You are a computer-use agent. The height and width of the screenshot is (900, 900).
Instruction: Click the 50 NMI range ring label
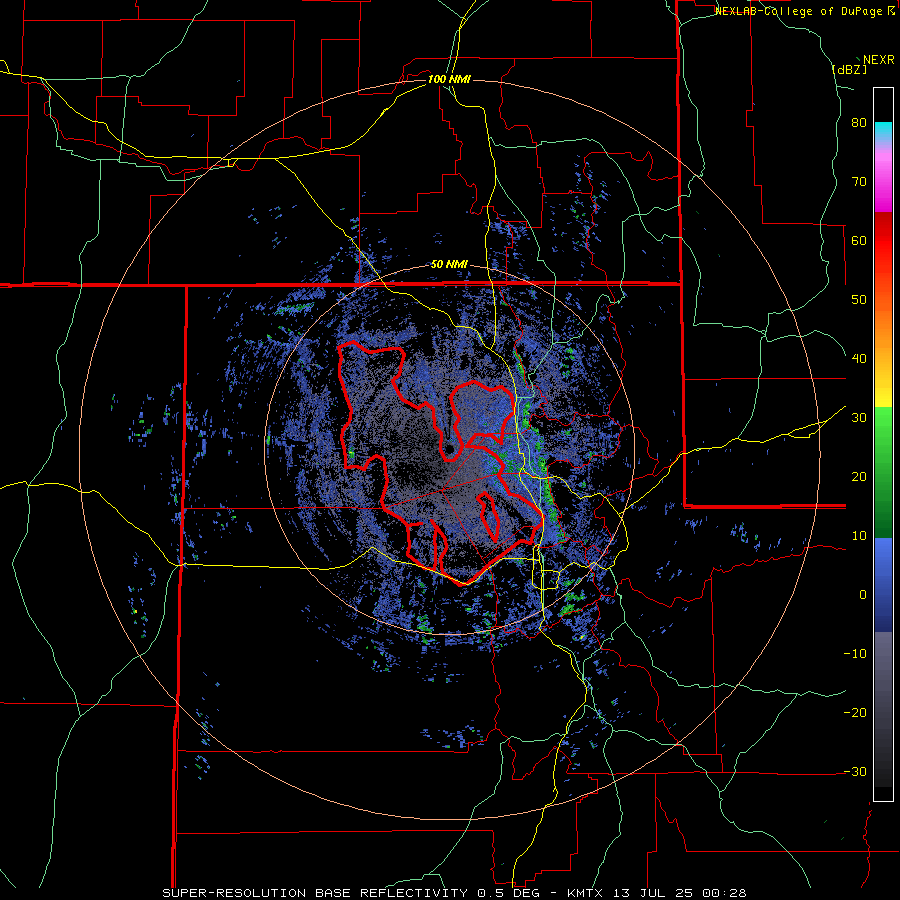click(449, 265)
